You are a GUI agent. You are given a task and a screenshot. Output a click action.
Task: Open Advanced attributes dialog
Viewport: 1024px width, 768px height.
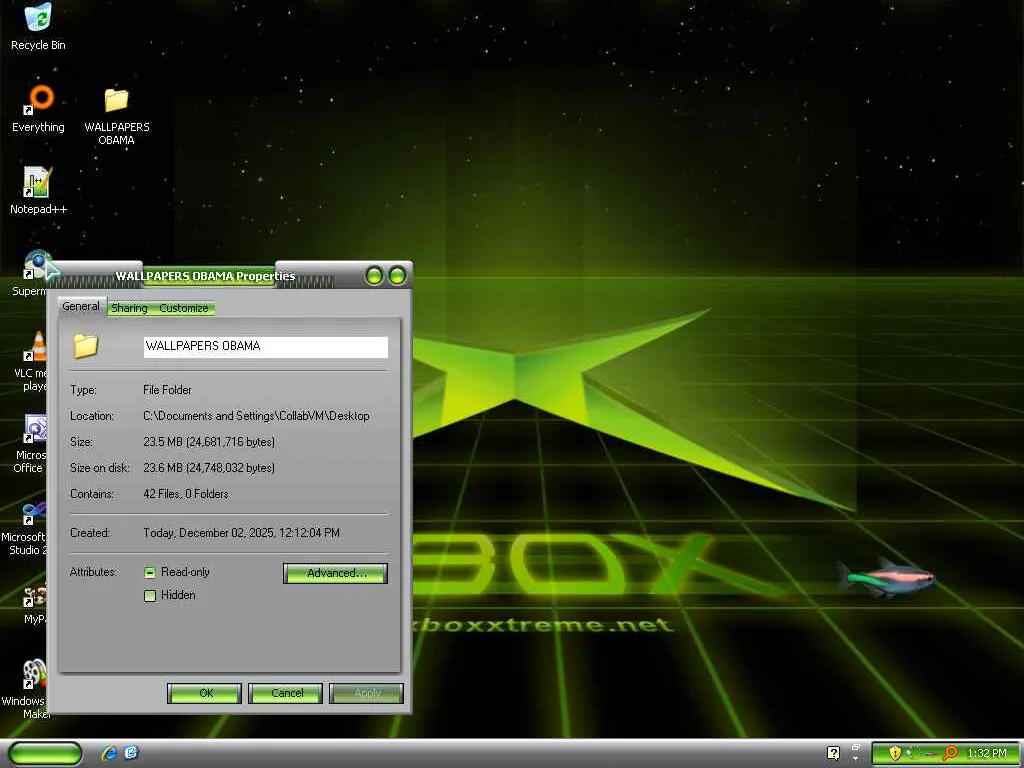[x=336, y=573]
